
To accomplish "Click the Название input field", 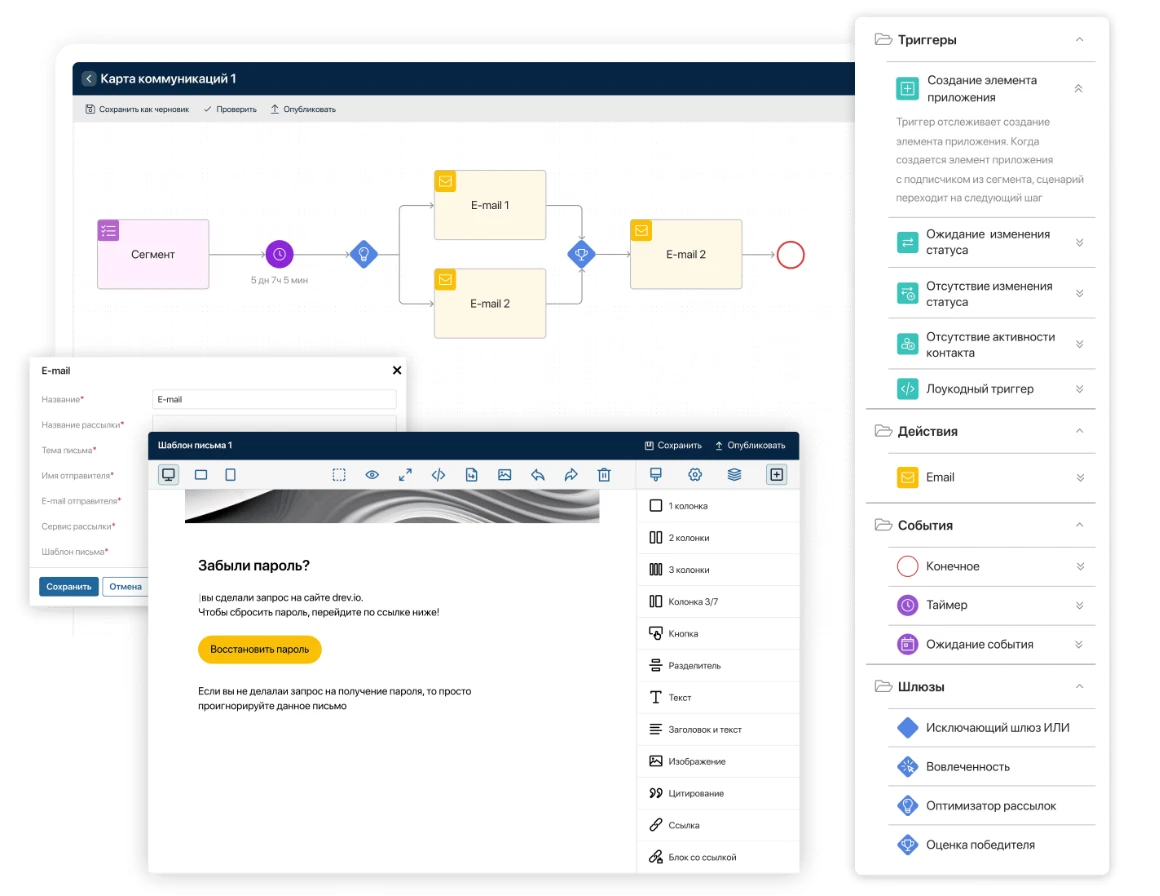I will coord(274,399).
